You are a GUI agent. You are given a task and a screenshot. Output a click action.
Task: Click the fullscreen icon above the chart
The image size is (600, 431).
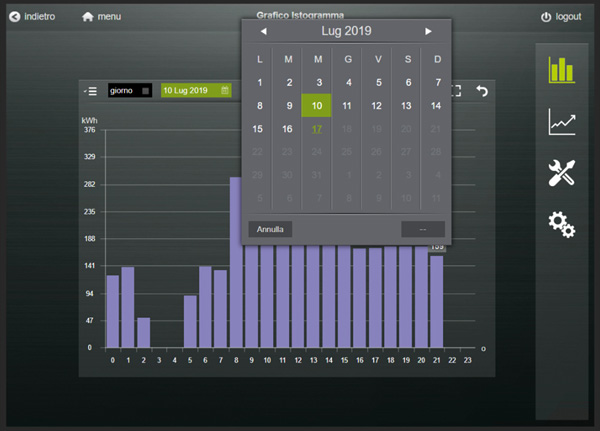pyautogui.click(x=456, y=91)
